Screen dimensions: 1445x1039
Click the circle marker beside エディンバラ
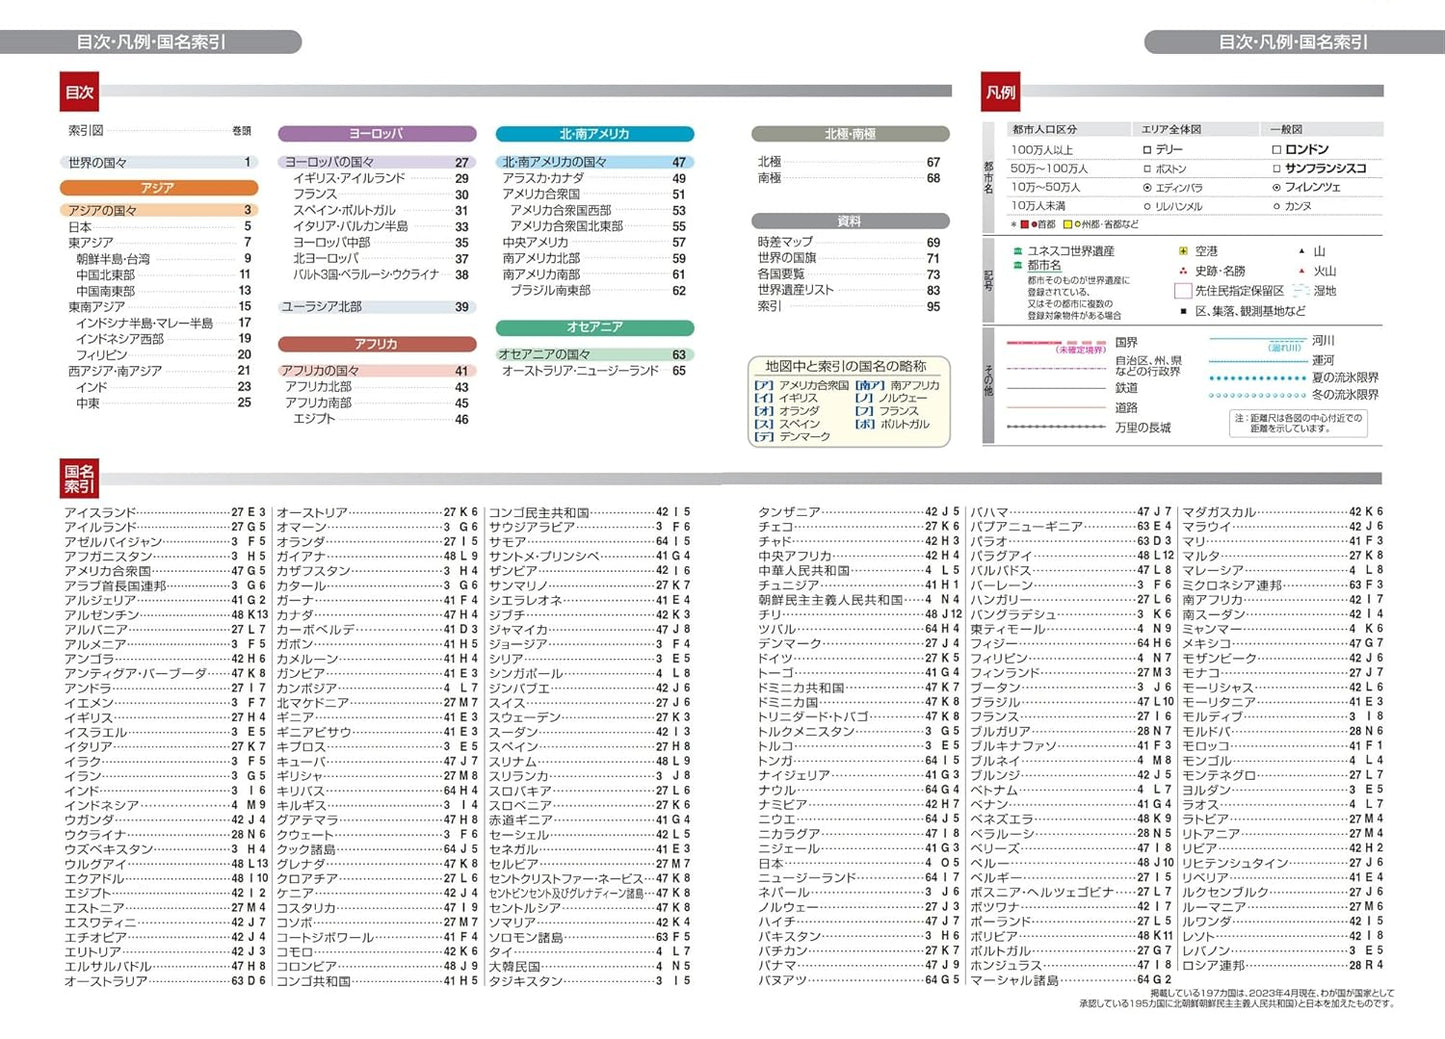(1147, 187)
